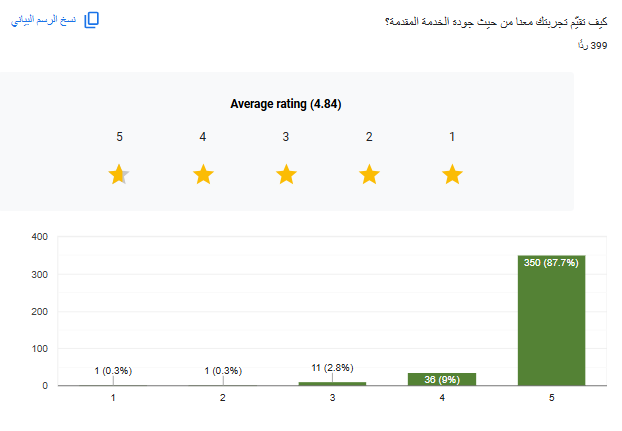Click the tall green bar for rating 5
Image resolution: width=622 pixels, height=431 pixels.
[x=551, y=325]
